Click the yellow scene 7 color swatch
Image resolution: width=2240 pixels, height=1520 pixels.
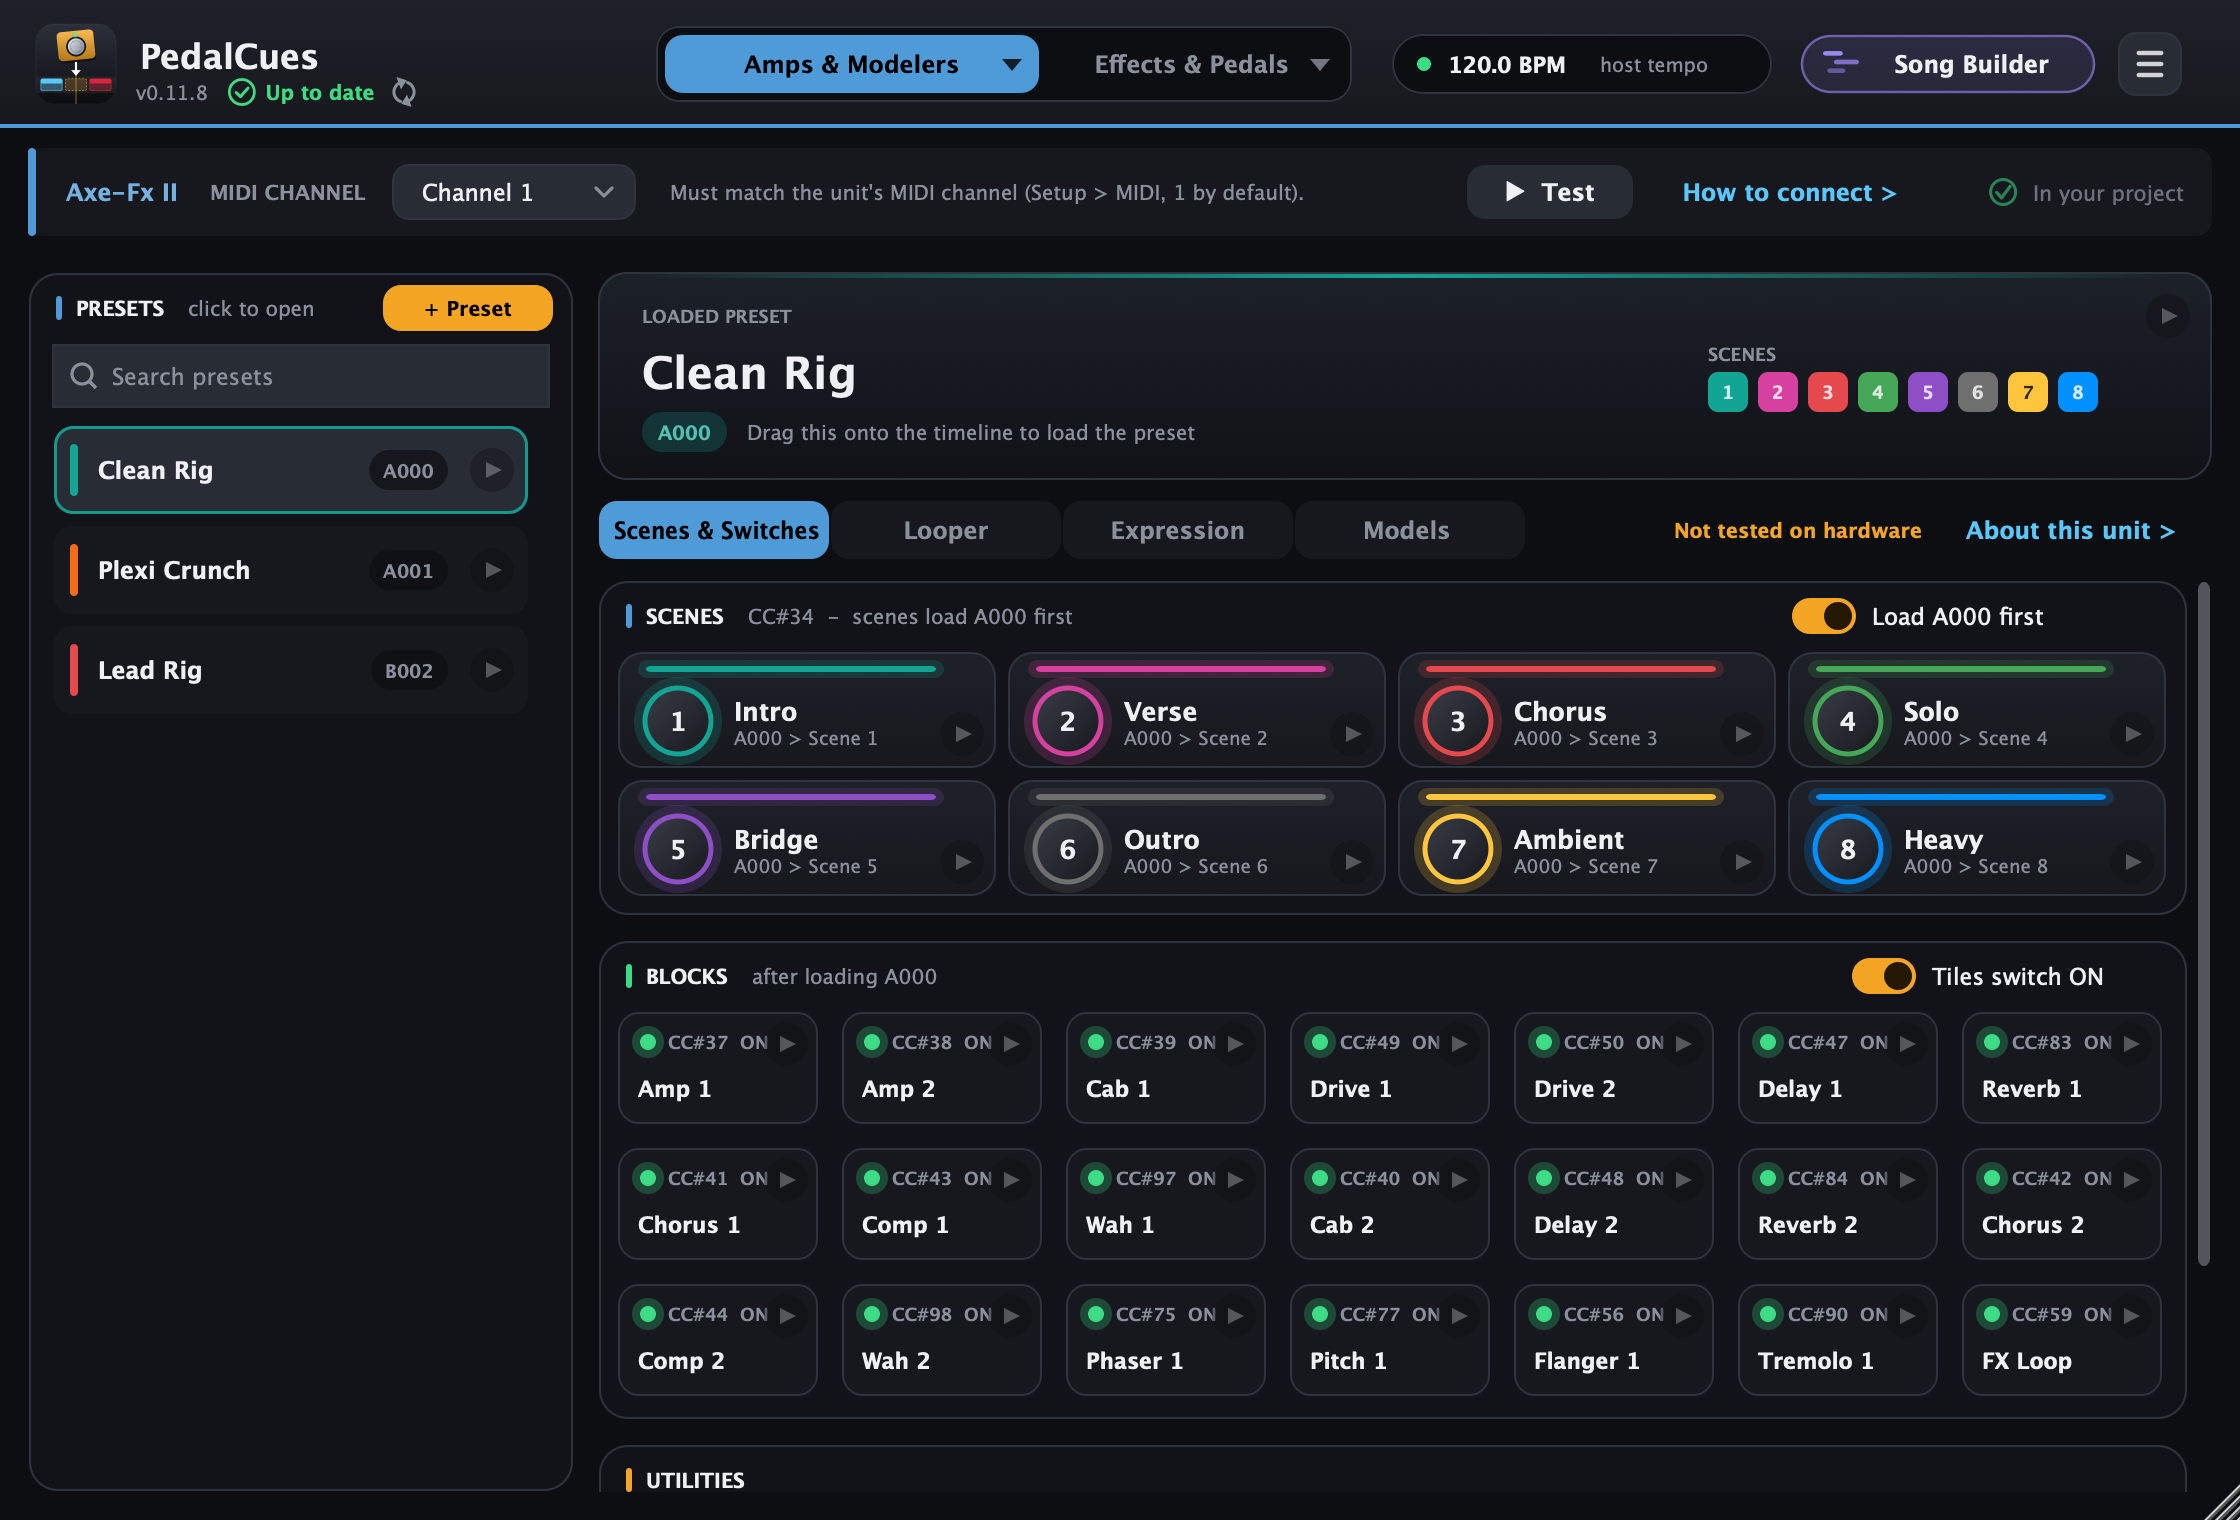[2028, 392]
